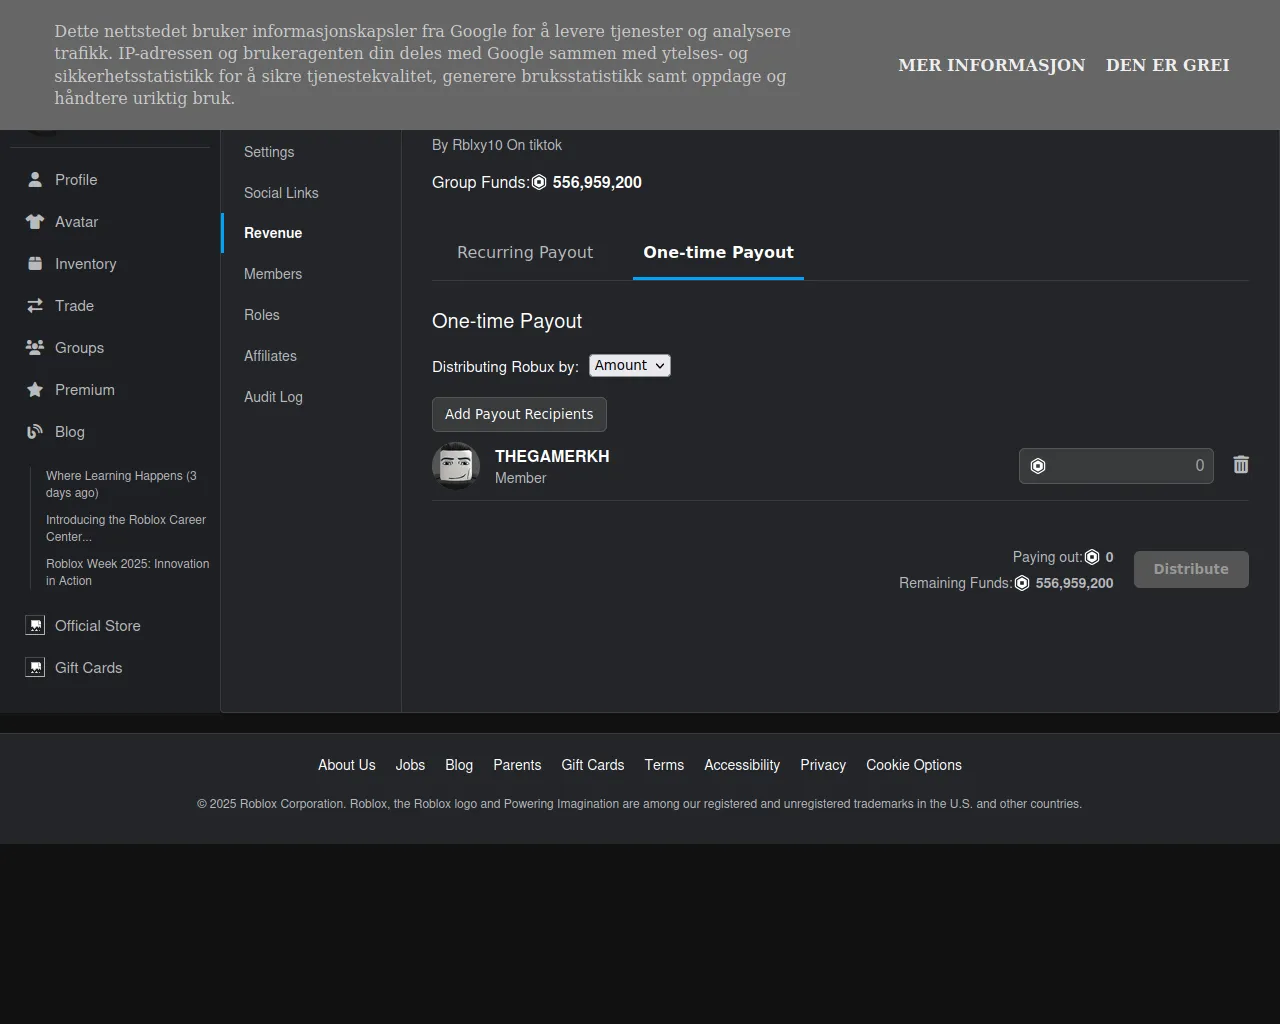Click the Add Payout Recipients button
The image size is (1280, 1024).
tap(519, 414)
